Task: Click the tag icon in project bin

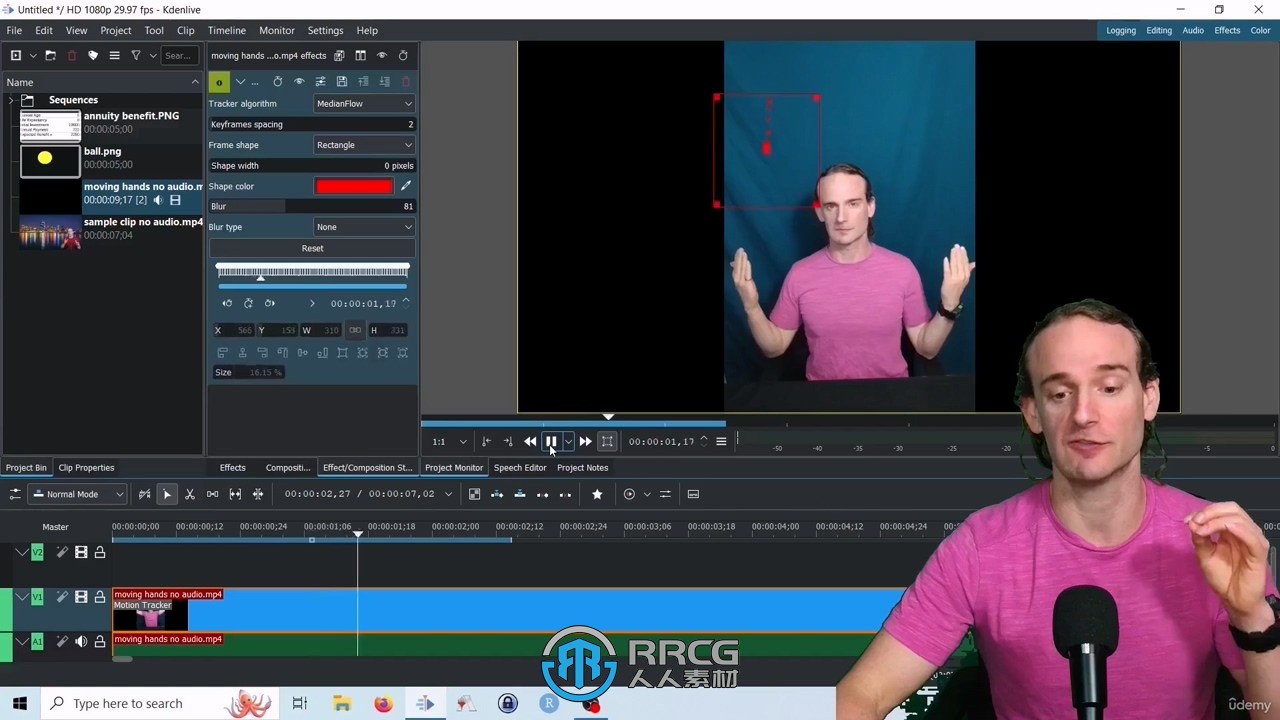Action: coord(93,56)
